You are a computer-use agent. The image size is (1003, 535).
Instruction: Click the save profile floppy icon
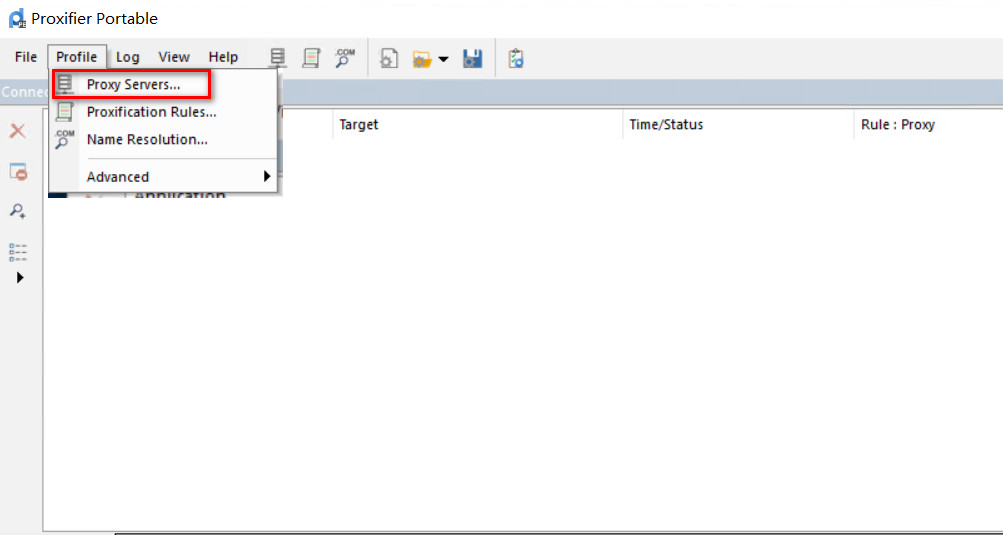(x=473, y=59)
